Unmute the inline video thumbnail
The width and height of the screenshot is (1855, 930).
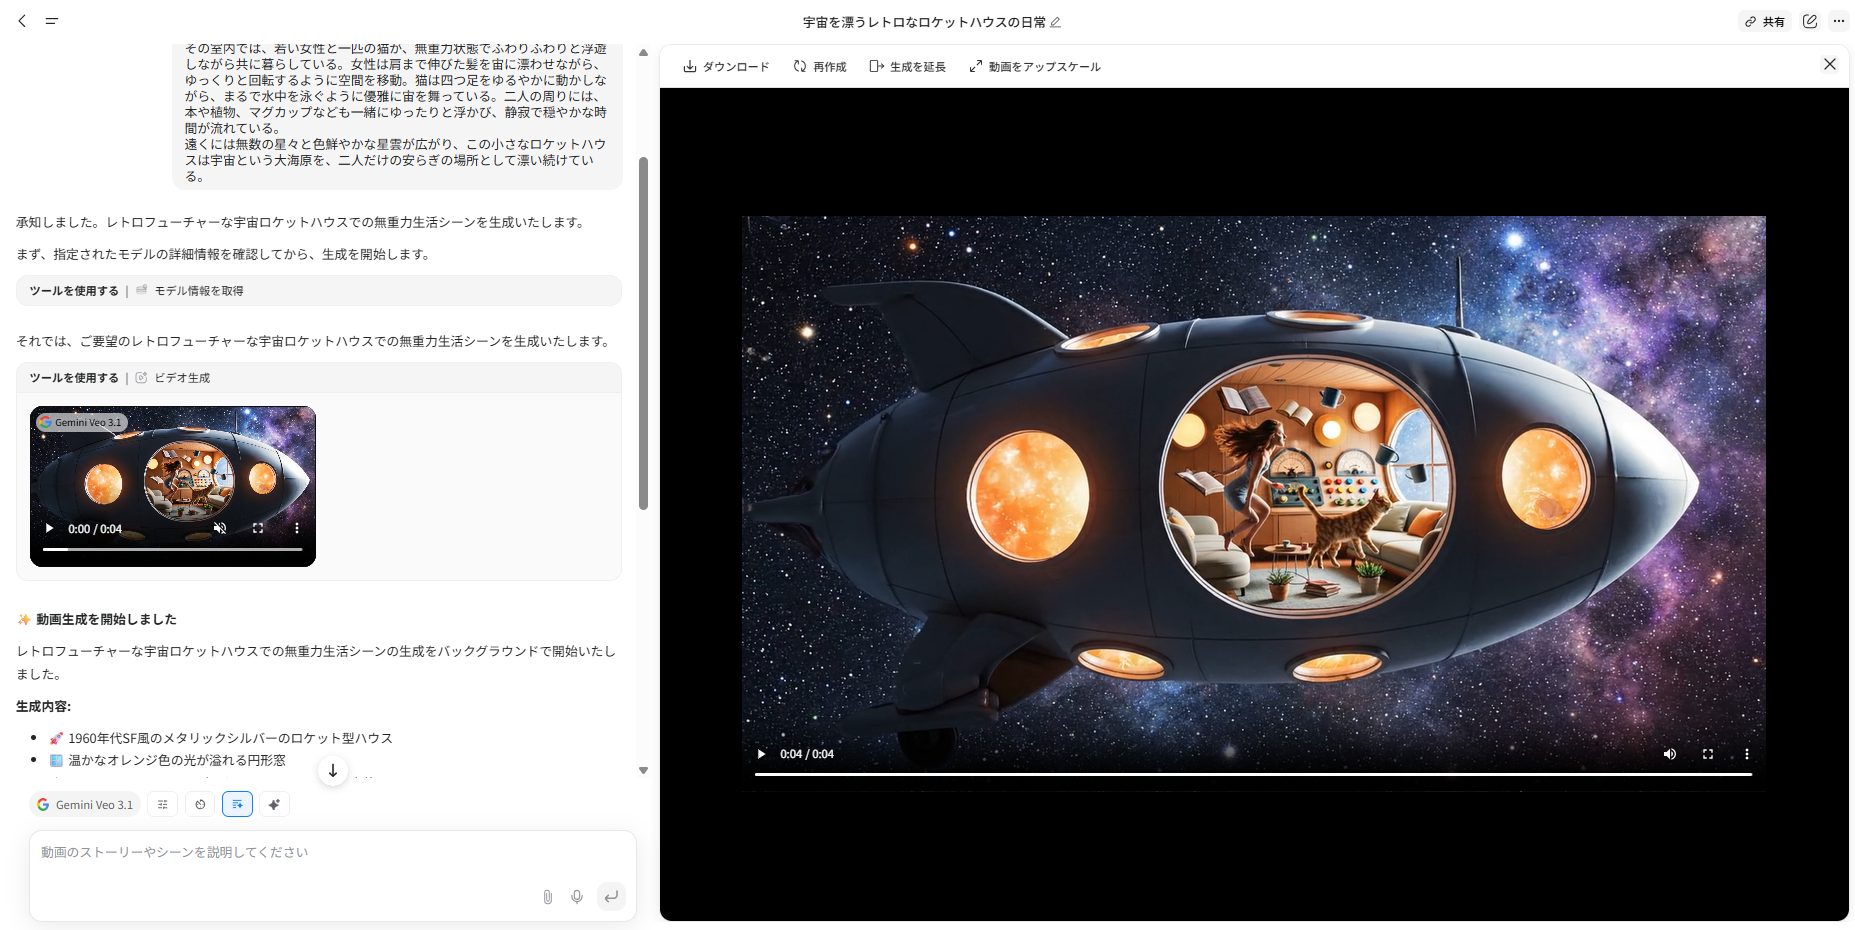point(220,528)
